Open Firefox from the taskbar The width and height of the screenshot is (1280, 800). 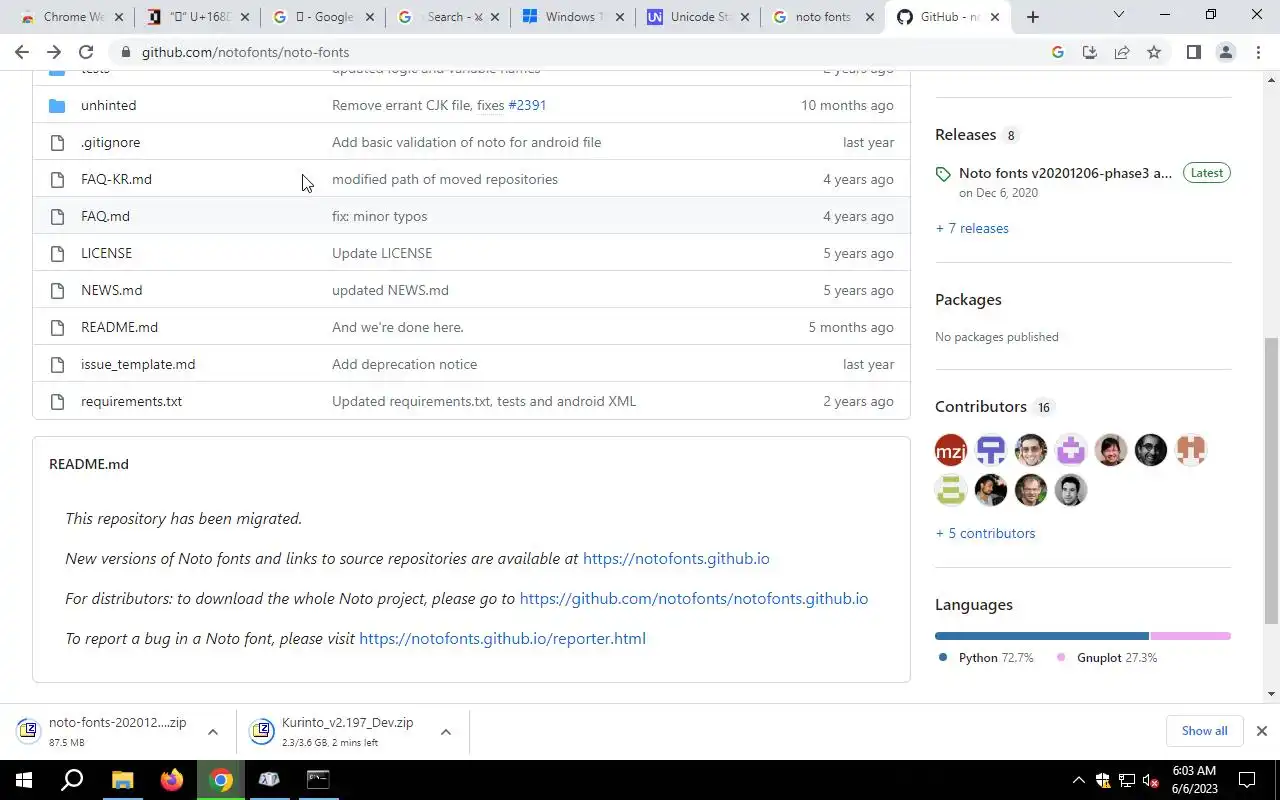coord(172,780)
